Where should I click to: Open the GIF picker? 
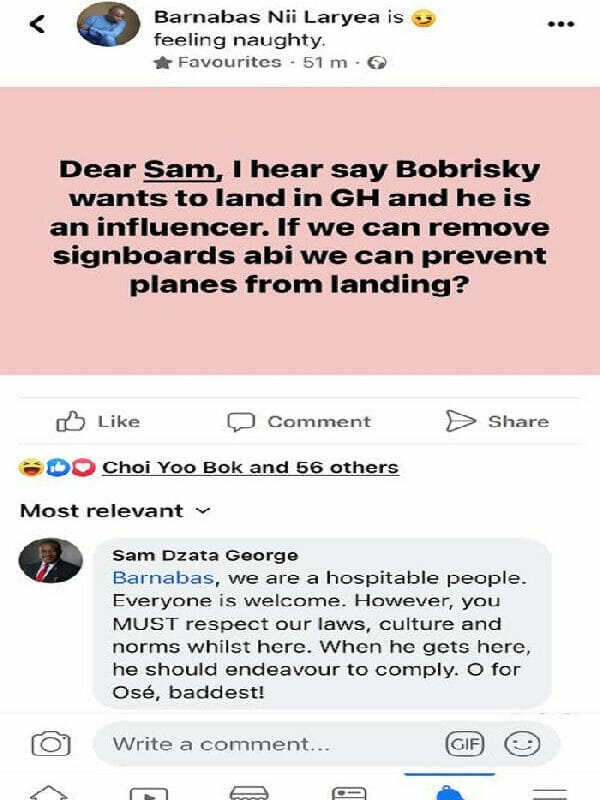[459, 744]
